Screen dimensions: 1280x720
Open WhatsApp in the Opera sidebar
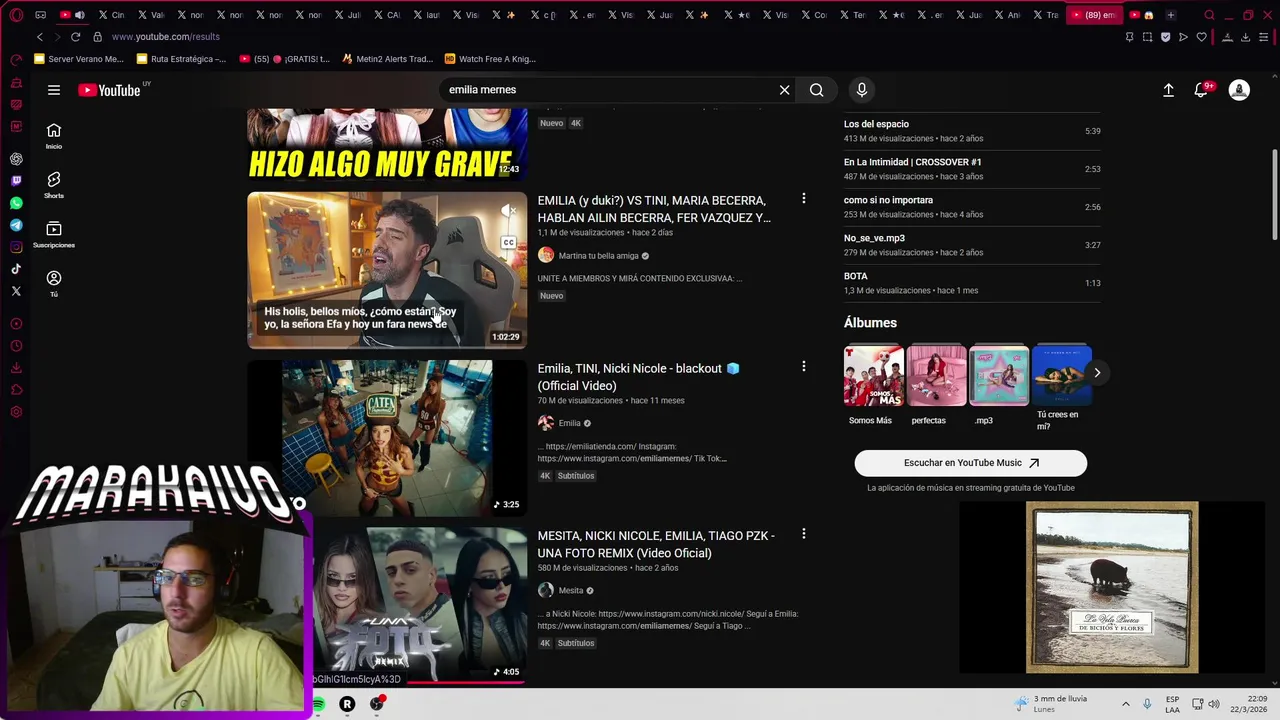pyautogui.click(x=16, y=203)
